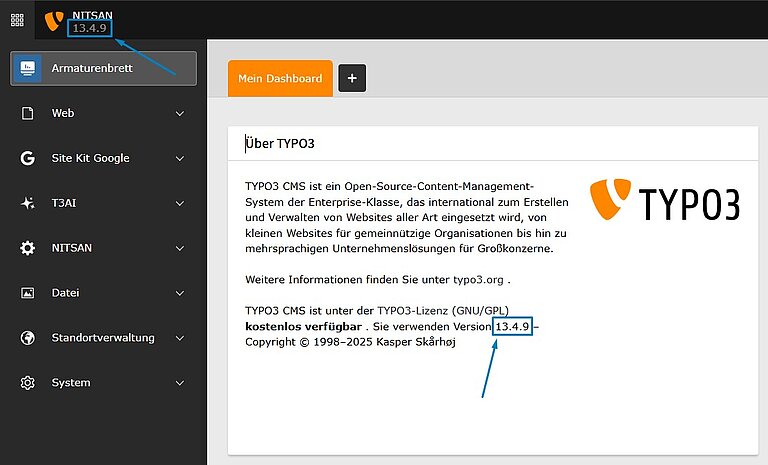Expand the T3AI module chevron
768x465 pixels.
pyautogui.click(x=180, y=203)
